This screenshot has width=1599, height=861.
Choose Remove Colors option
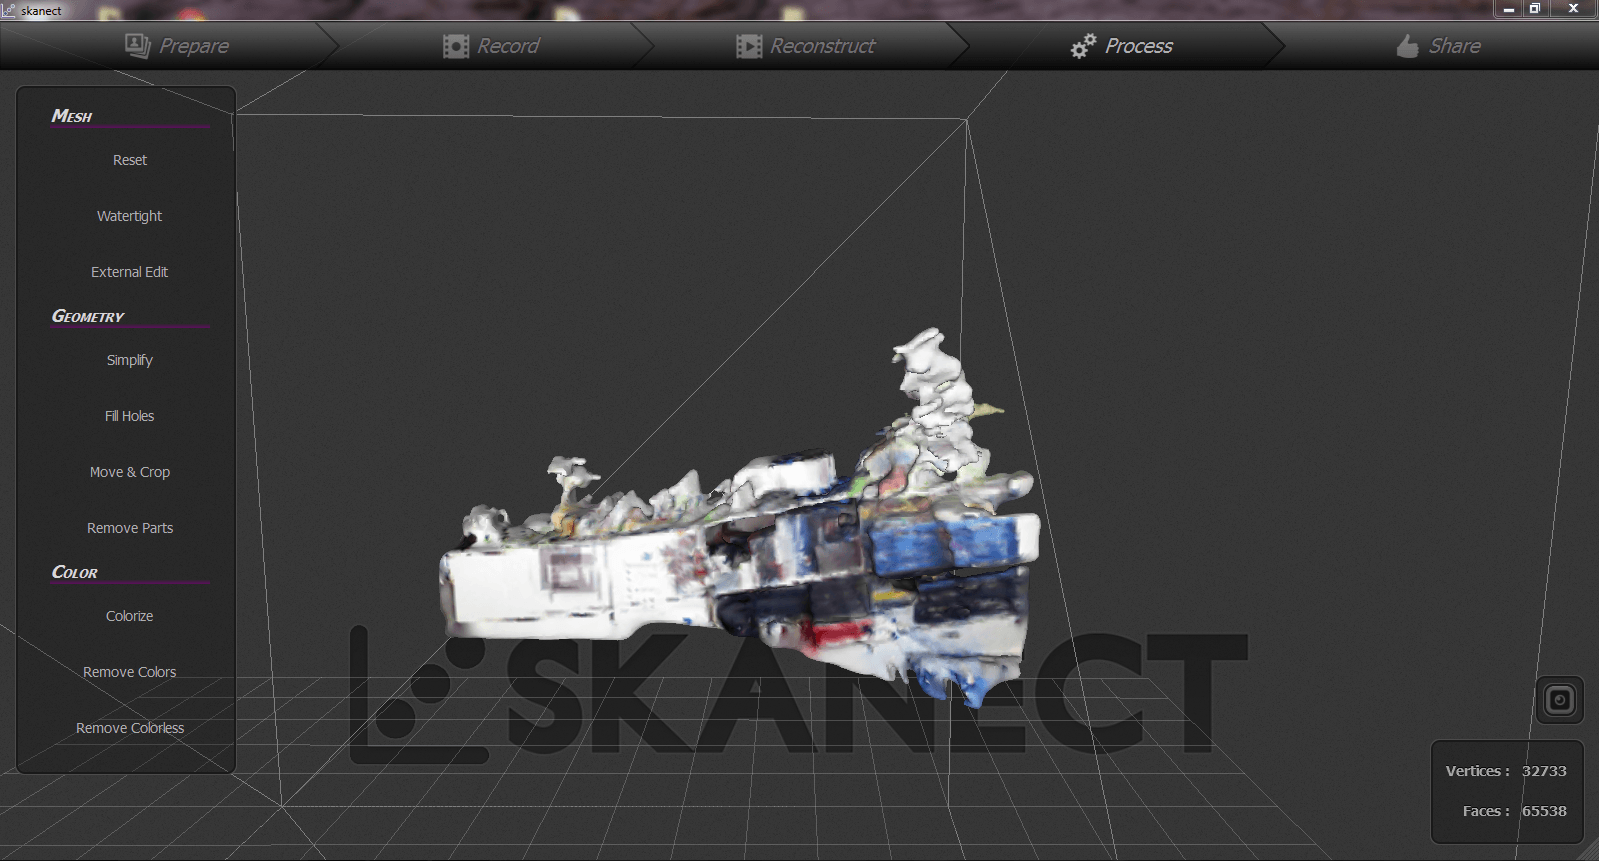130,672
